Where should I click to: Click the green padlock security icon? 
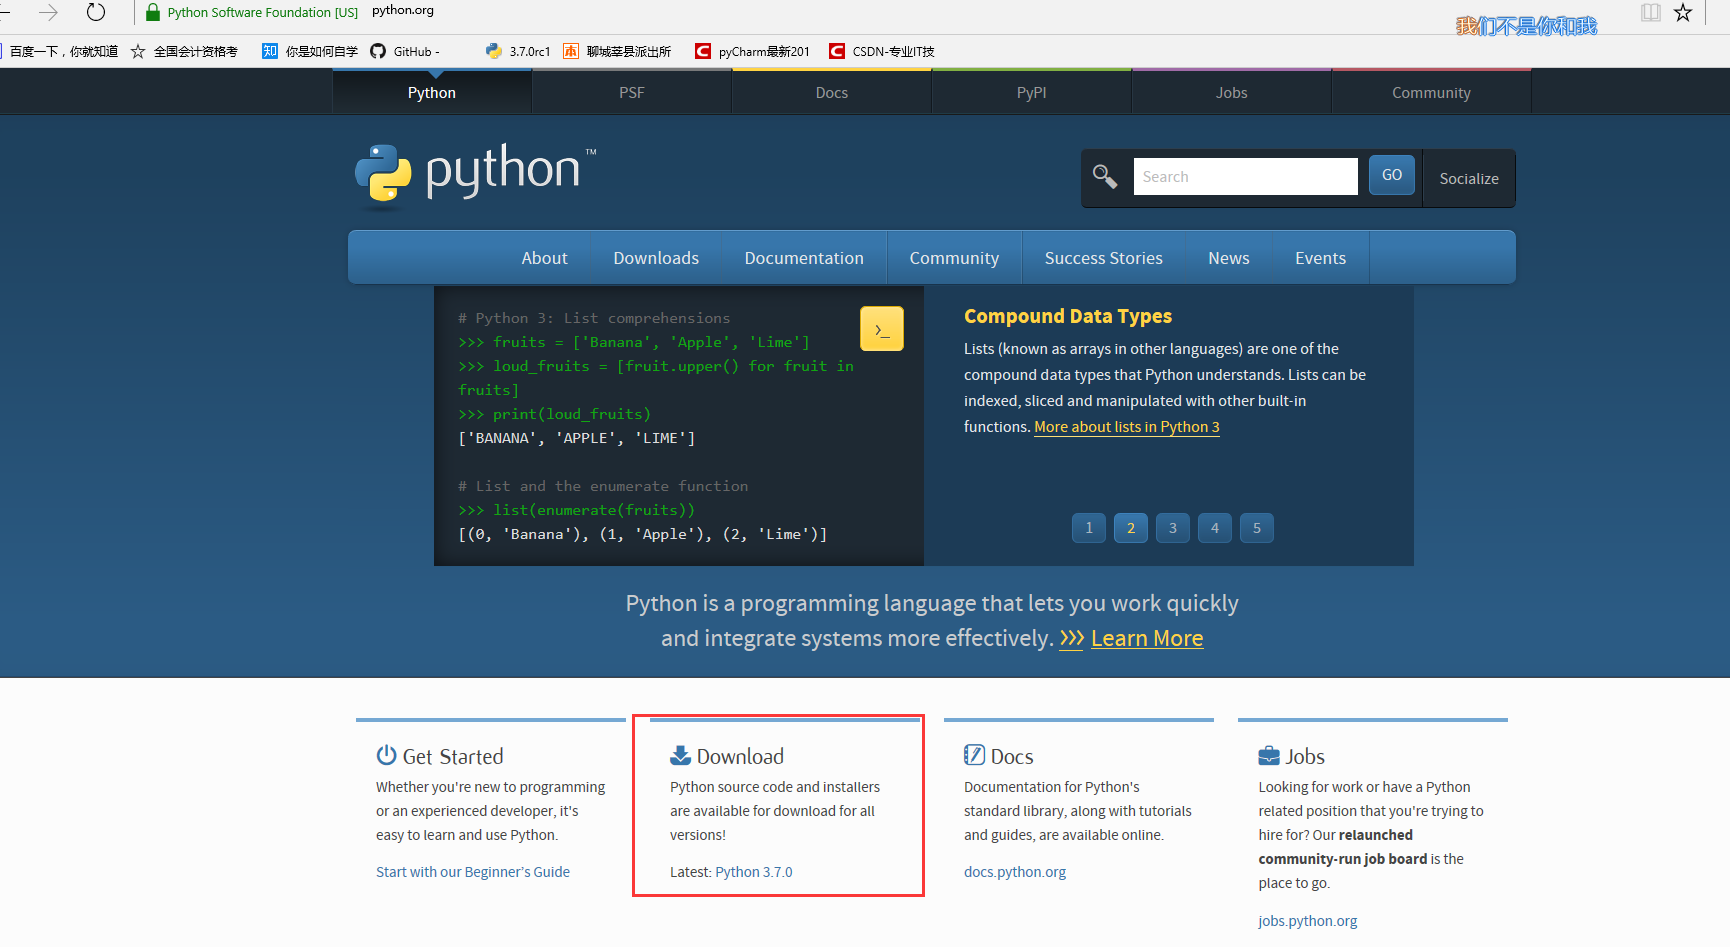click(153, 12)
